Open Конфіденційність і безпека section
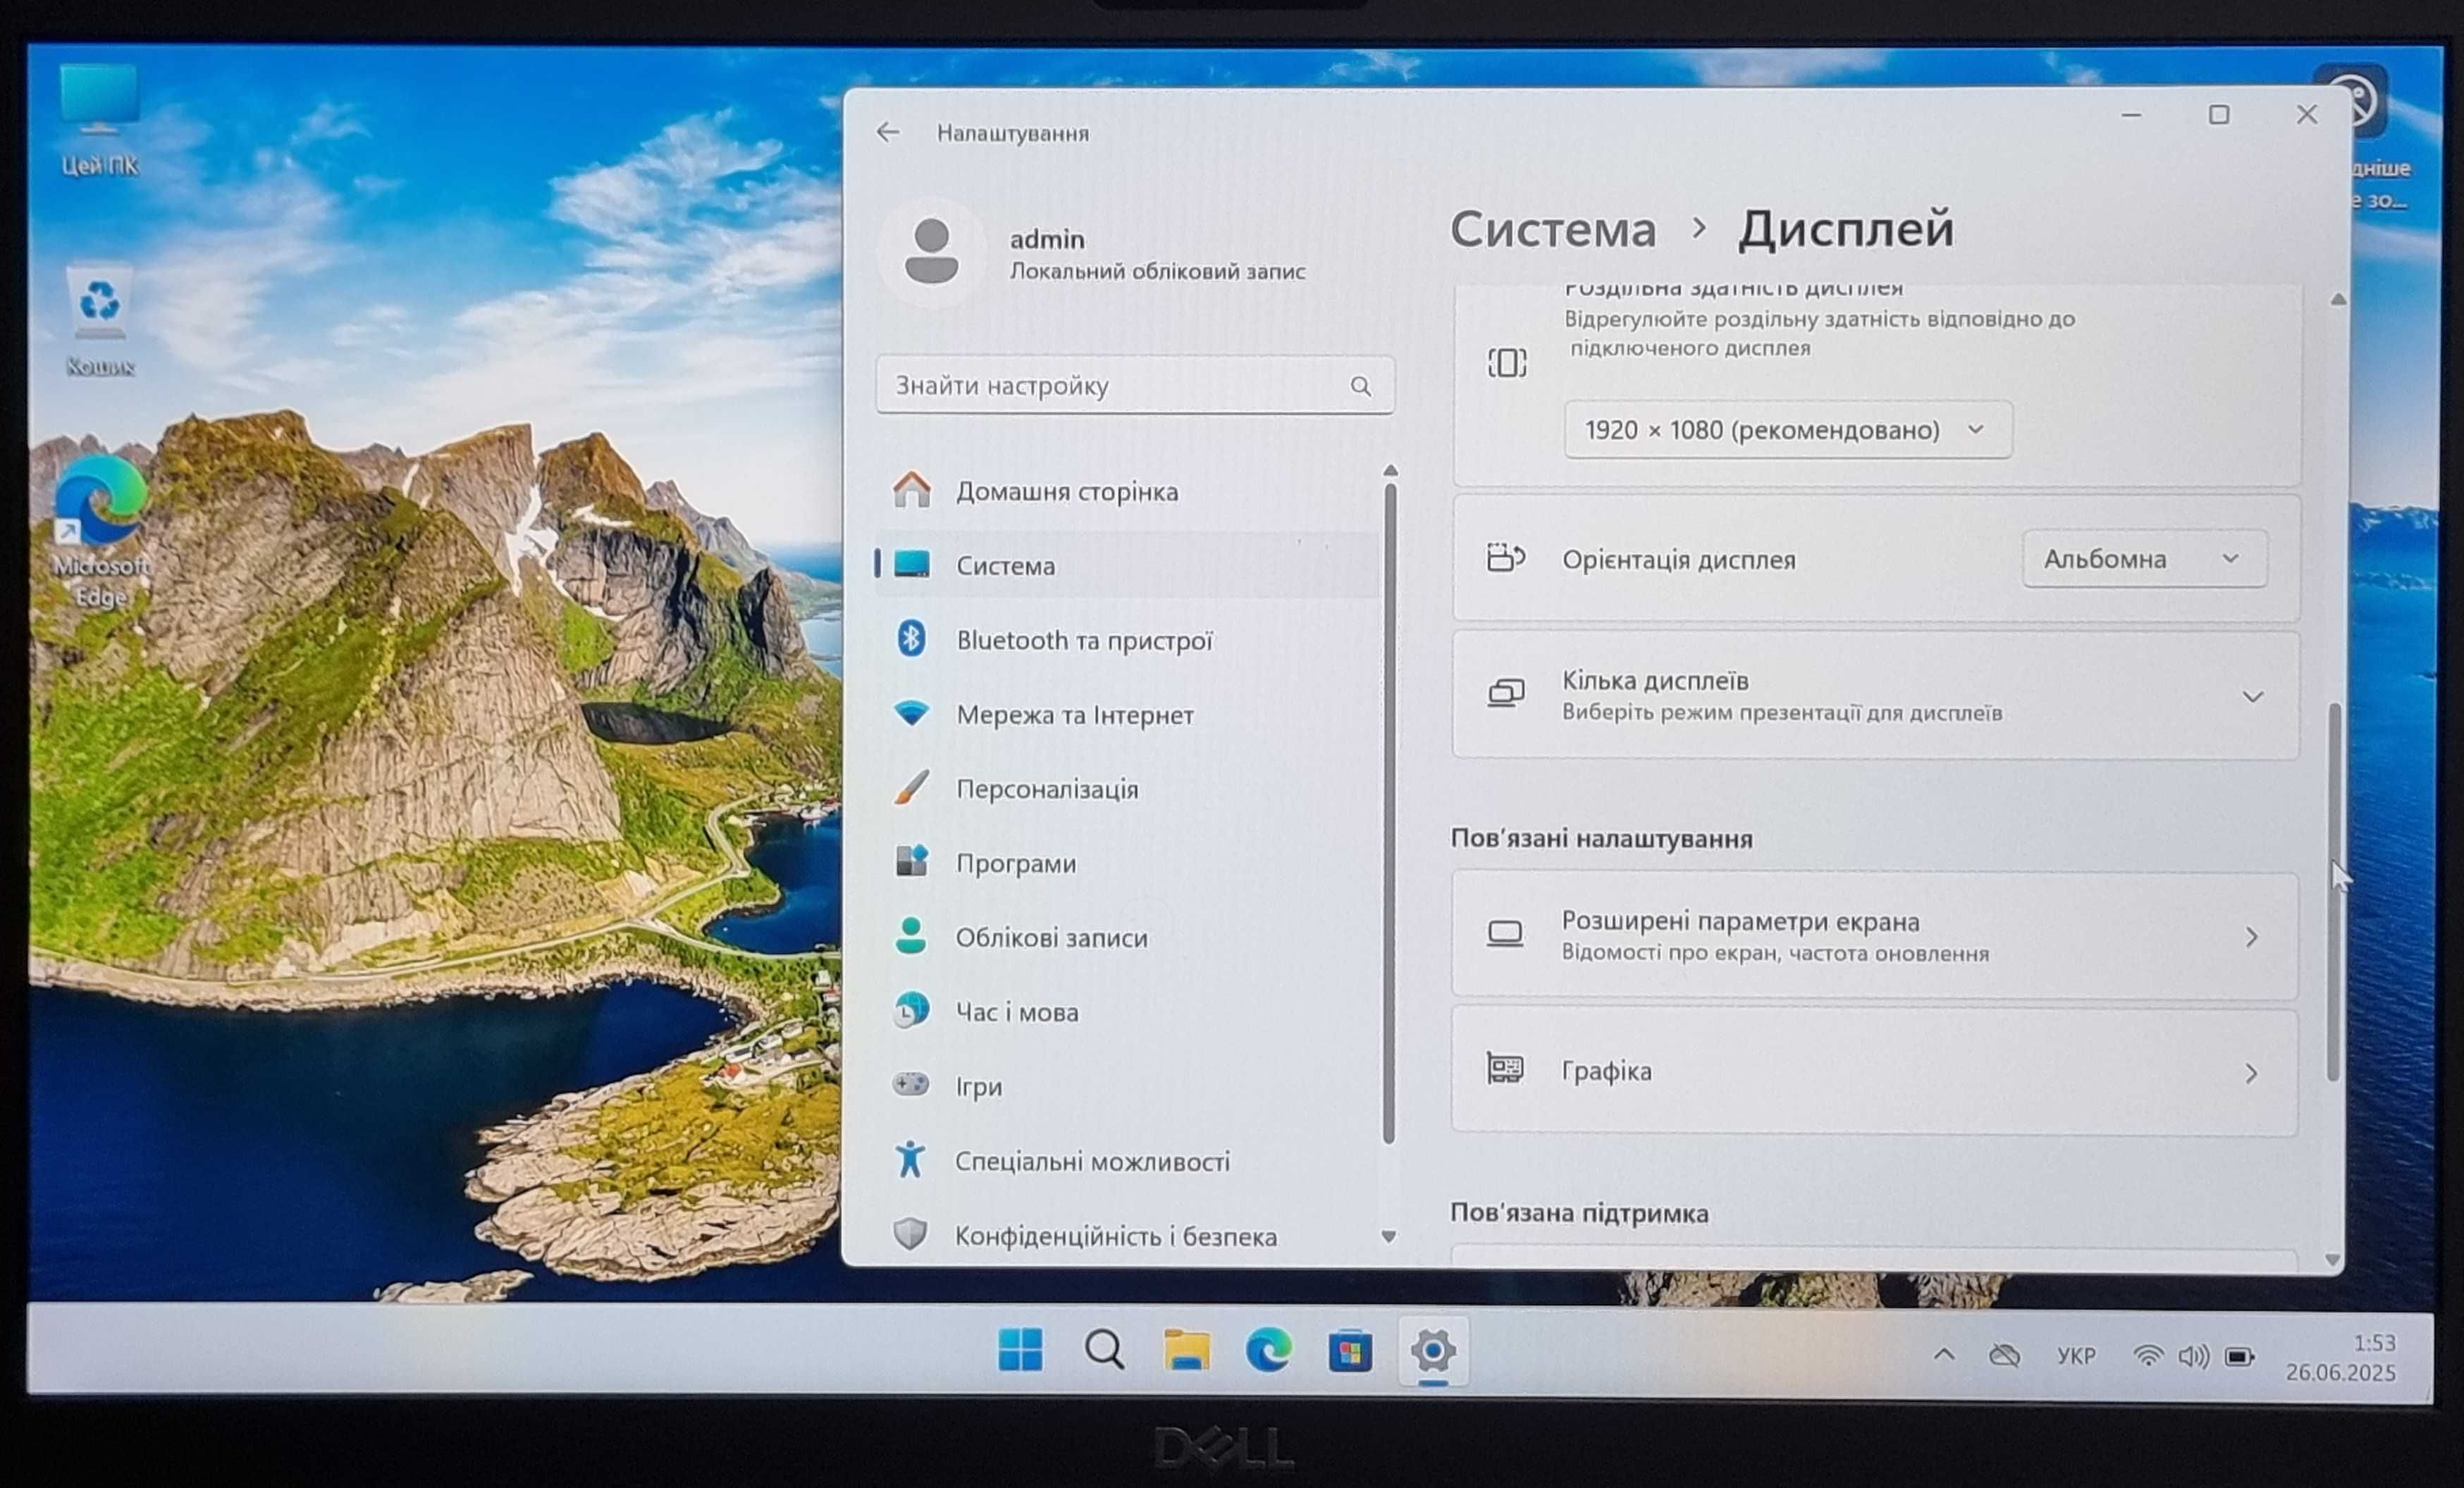The width and height of the screenshot is (2464, 1488). pos(1128,1236)
